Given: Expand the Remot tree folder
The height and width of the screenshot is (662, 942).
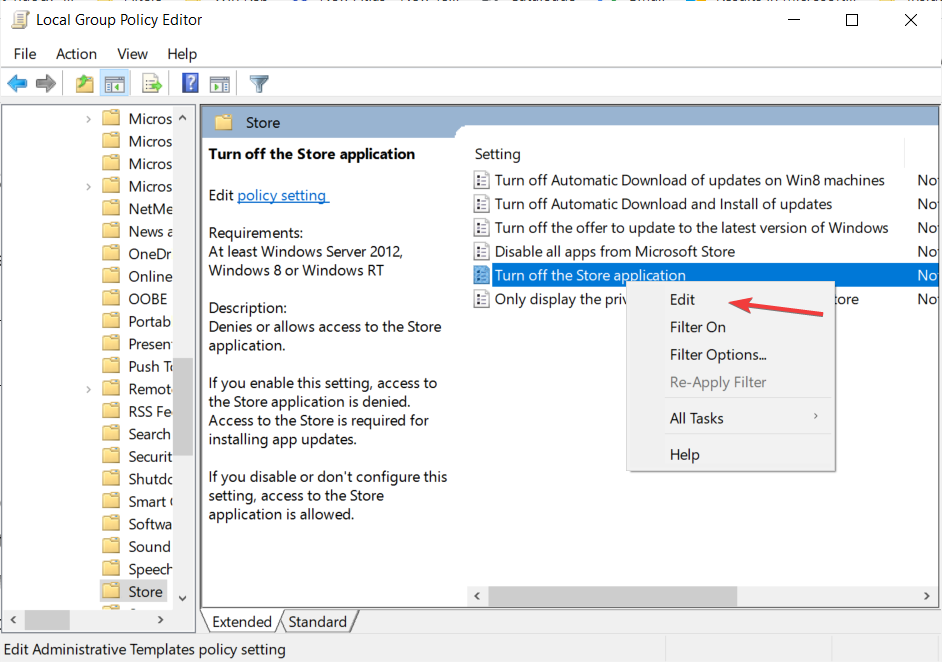Looking at the screenshot, I should (x=88, y=389).
